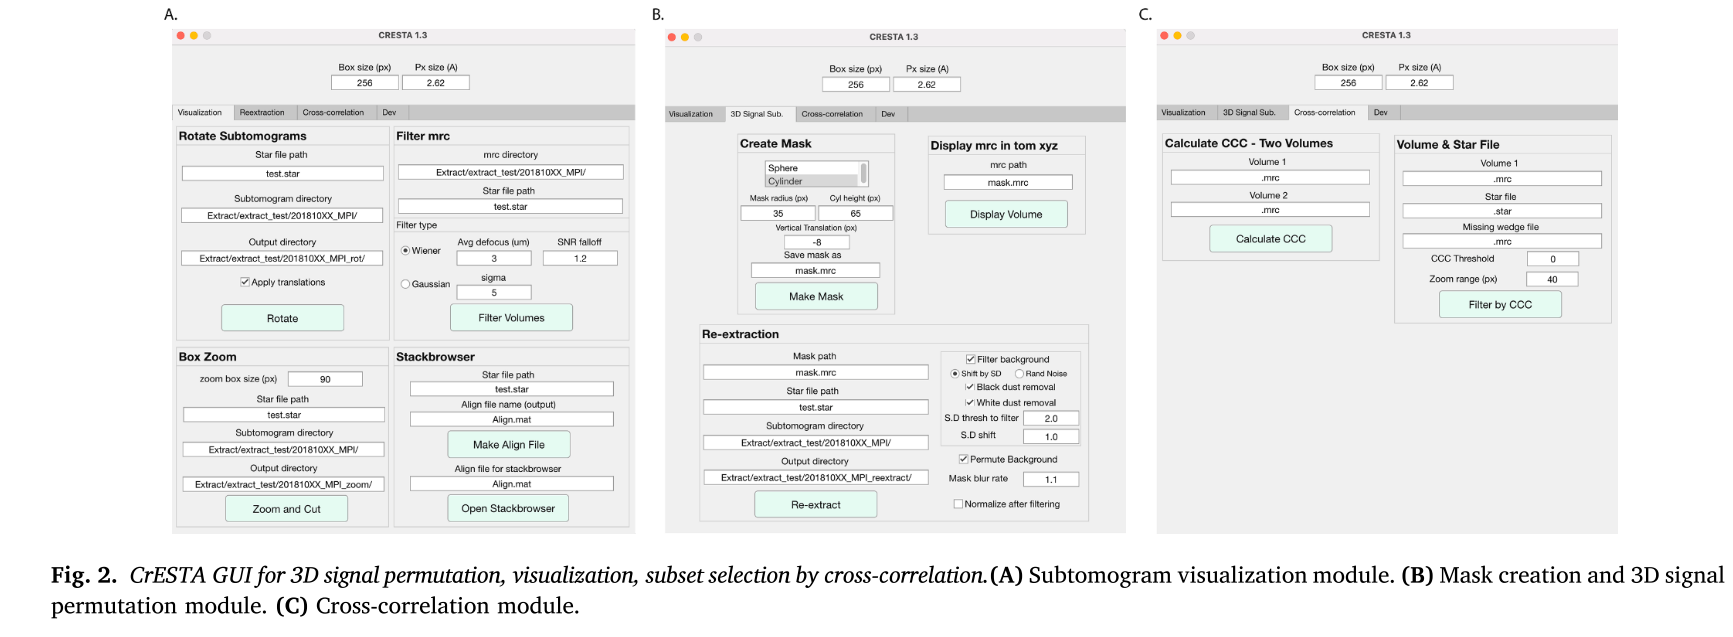Enable Normalize after filtering checkbox
The height and width of the screenshot is (637, 1733).
[959, 504]
